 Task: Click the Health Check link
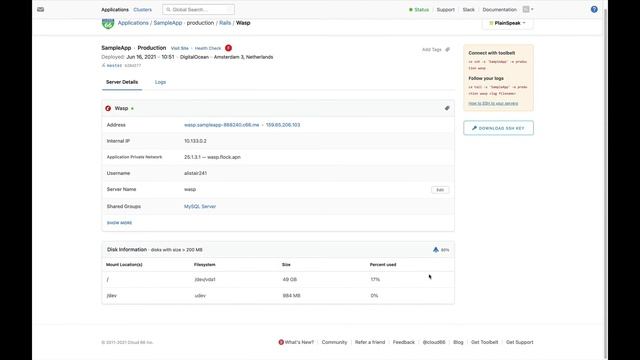(208, 48)
